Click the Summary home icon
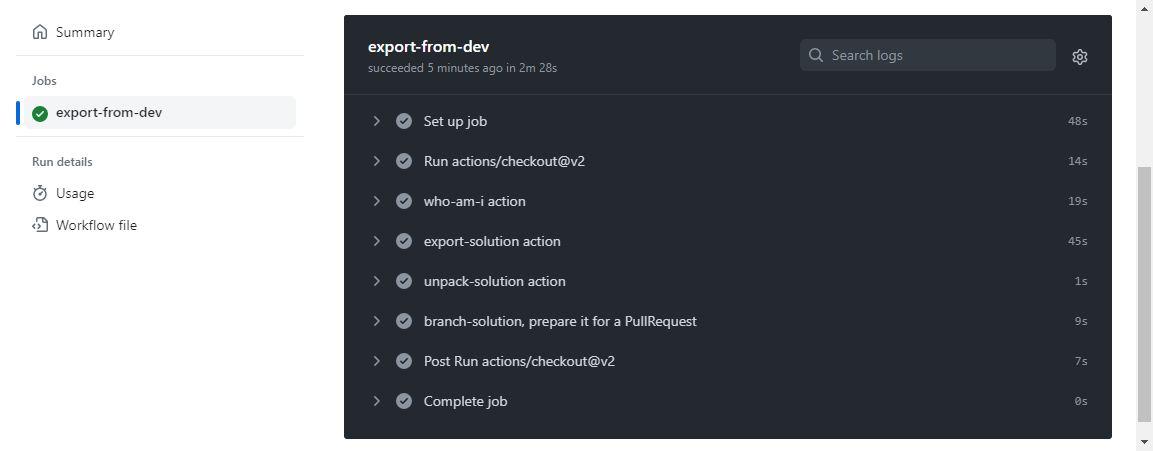The height and width of the screenshot is (451, 1153). (x=40, y=32)
